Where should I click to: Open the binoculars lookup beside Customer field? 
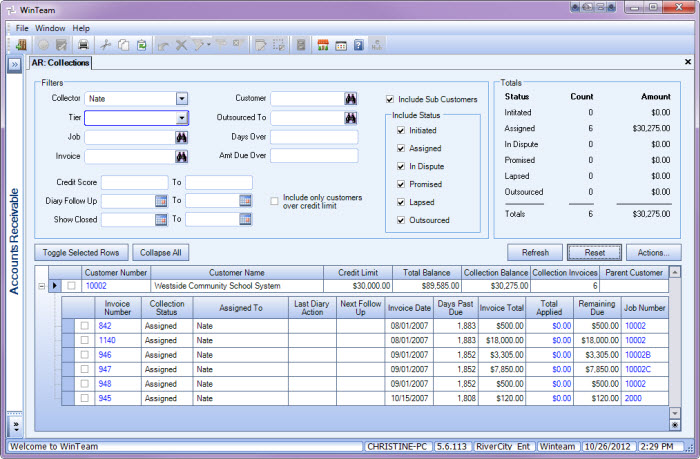[351, 99]
